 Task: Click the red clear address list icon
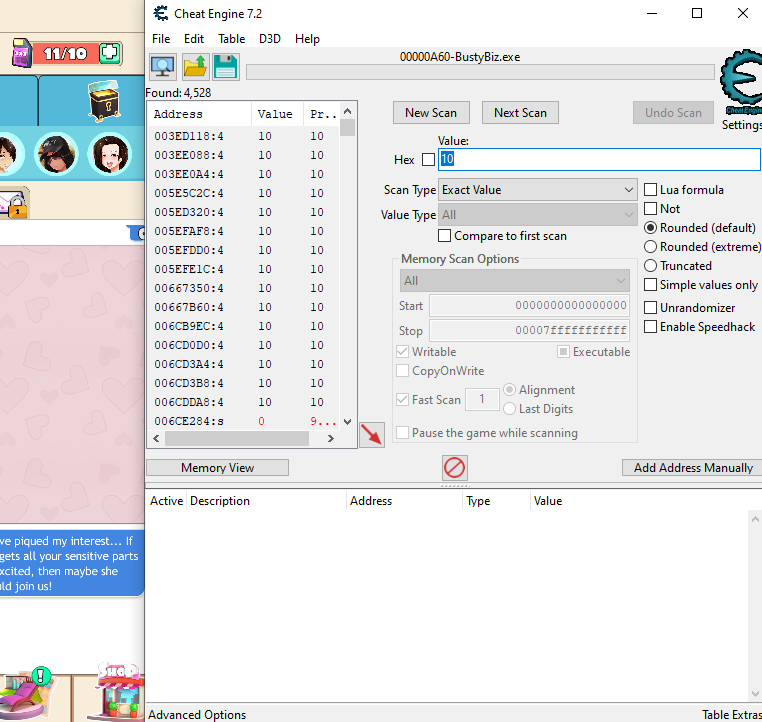[455, 468]
